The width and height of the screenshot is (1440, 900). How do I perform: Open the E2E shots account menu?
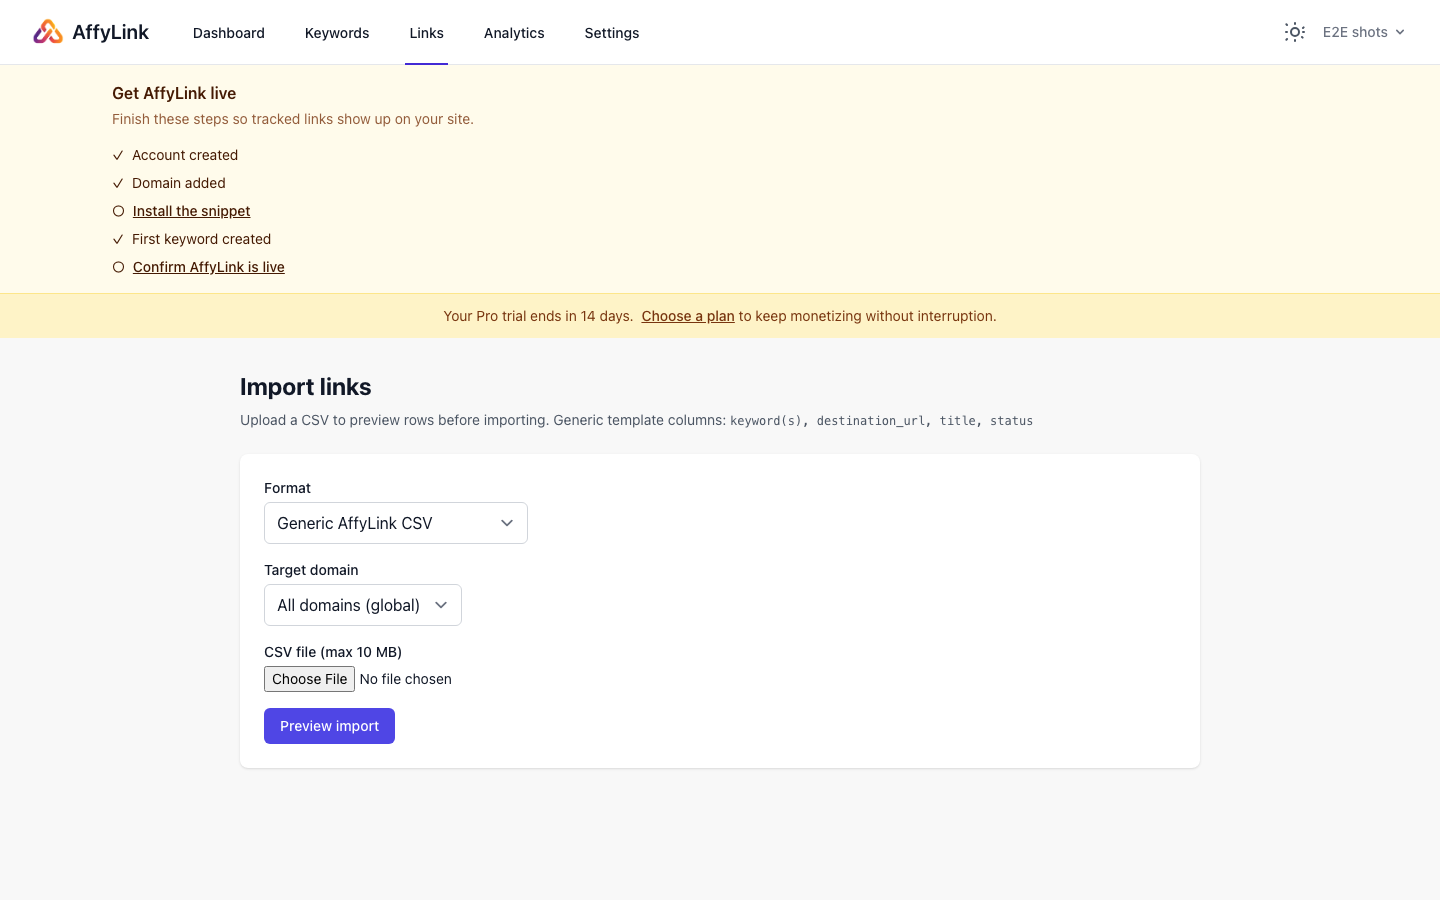pyautogui.click(x=1364, y=32)
